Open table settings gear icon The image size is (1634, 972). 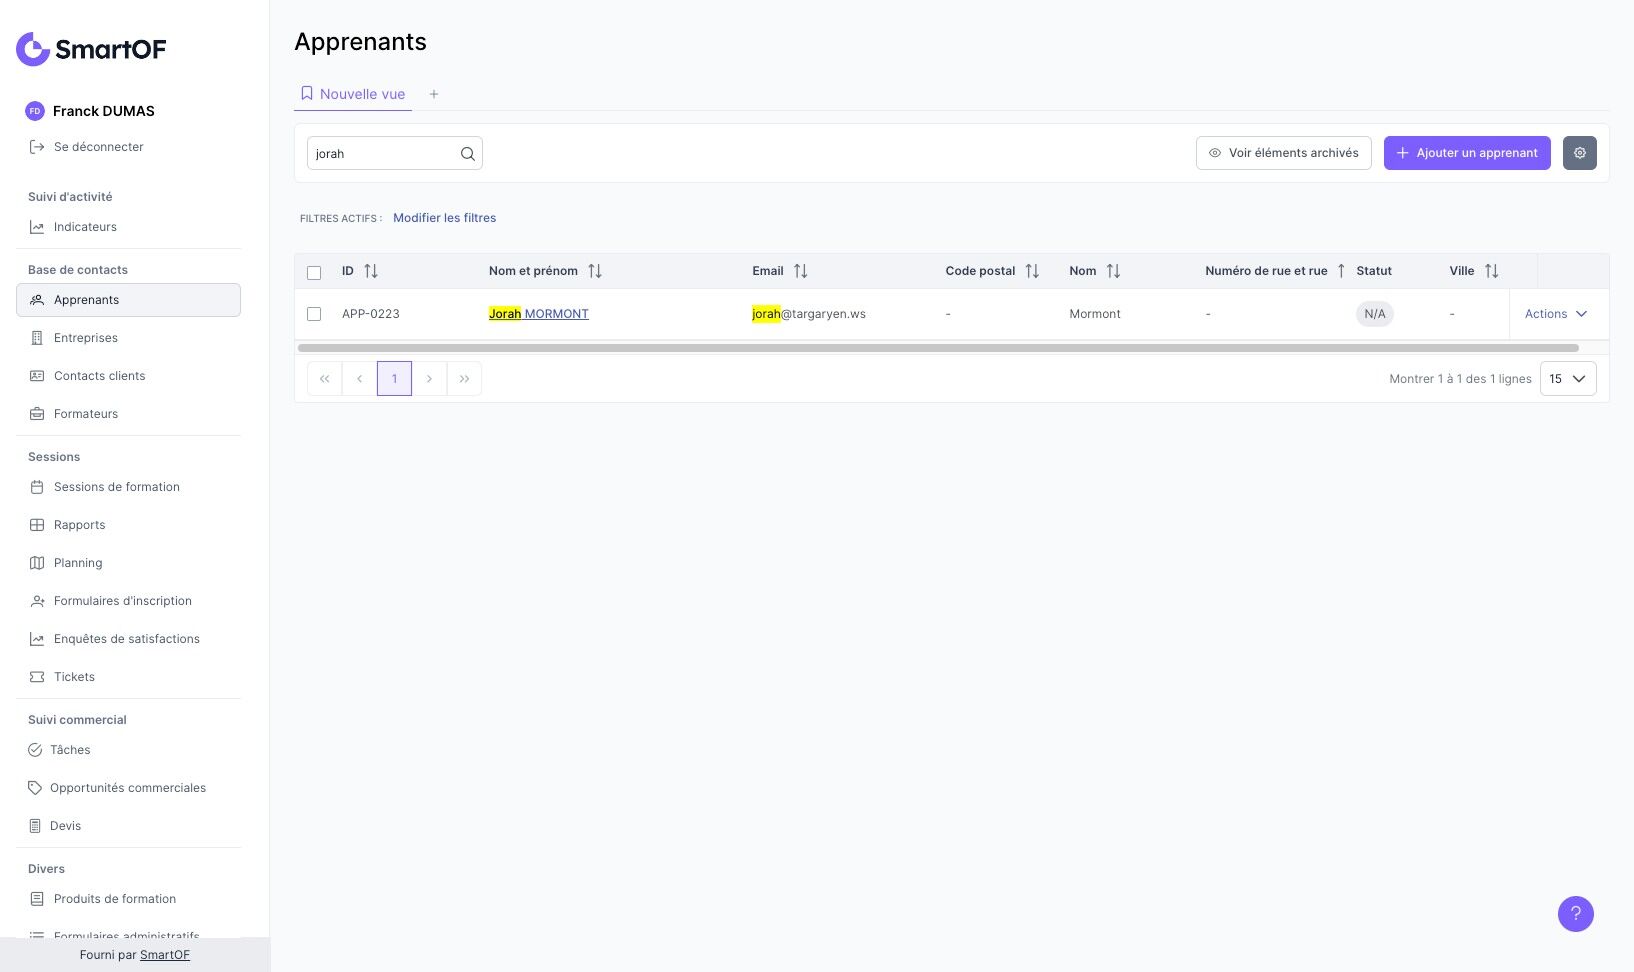point(1580,153)
